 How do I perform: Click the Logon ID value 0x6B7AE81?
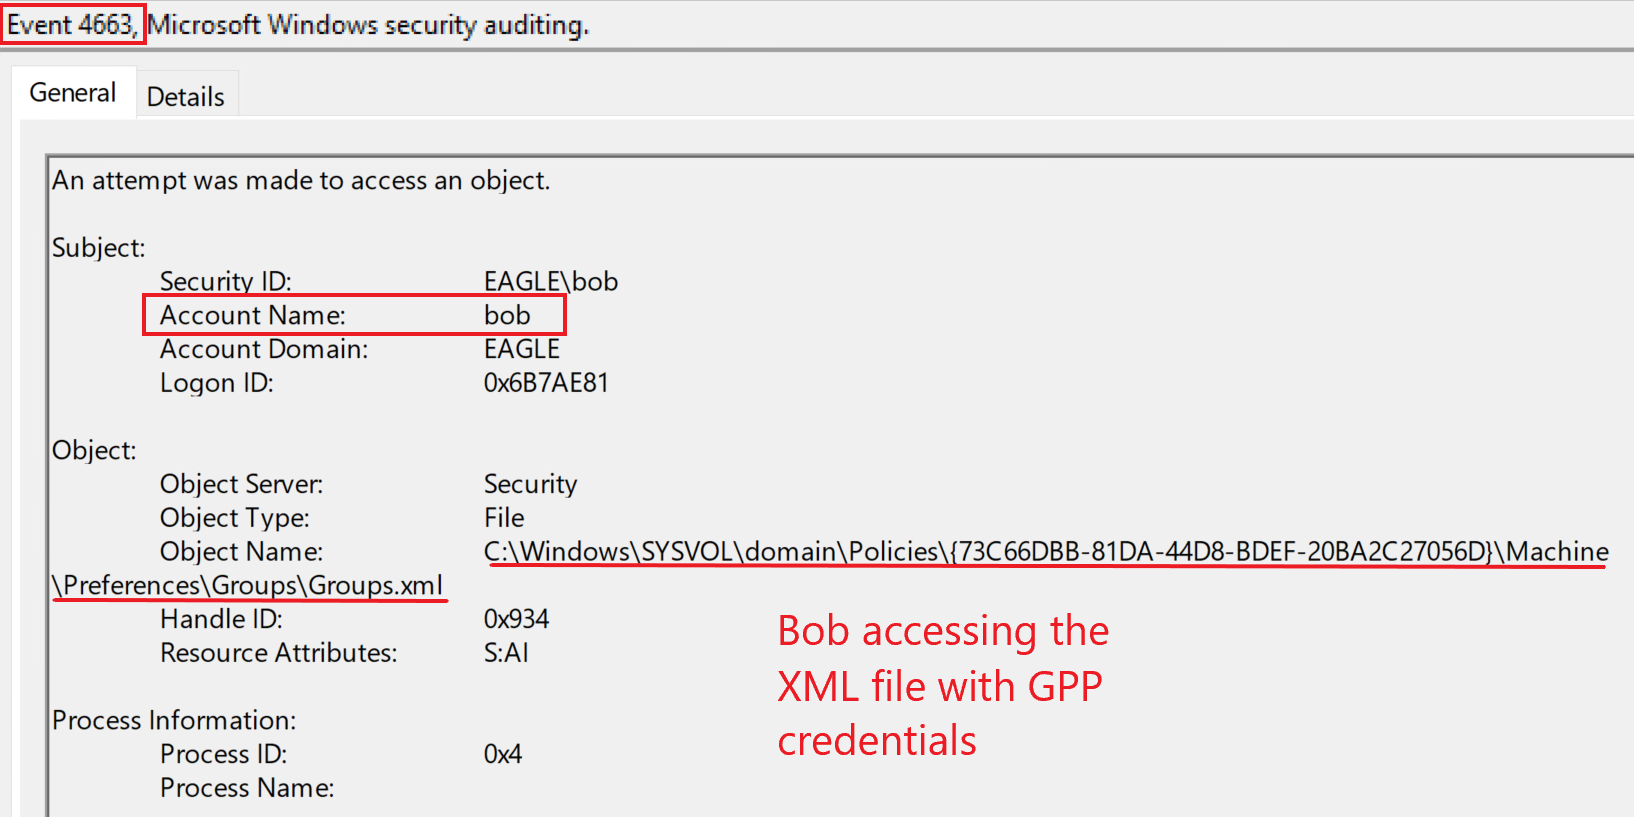click(546, 383)
